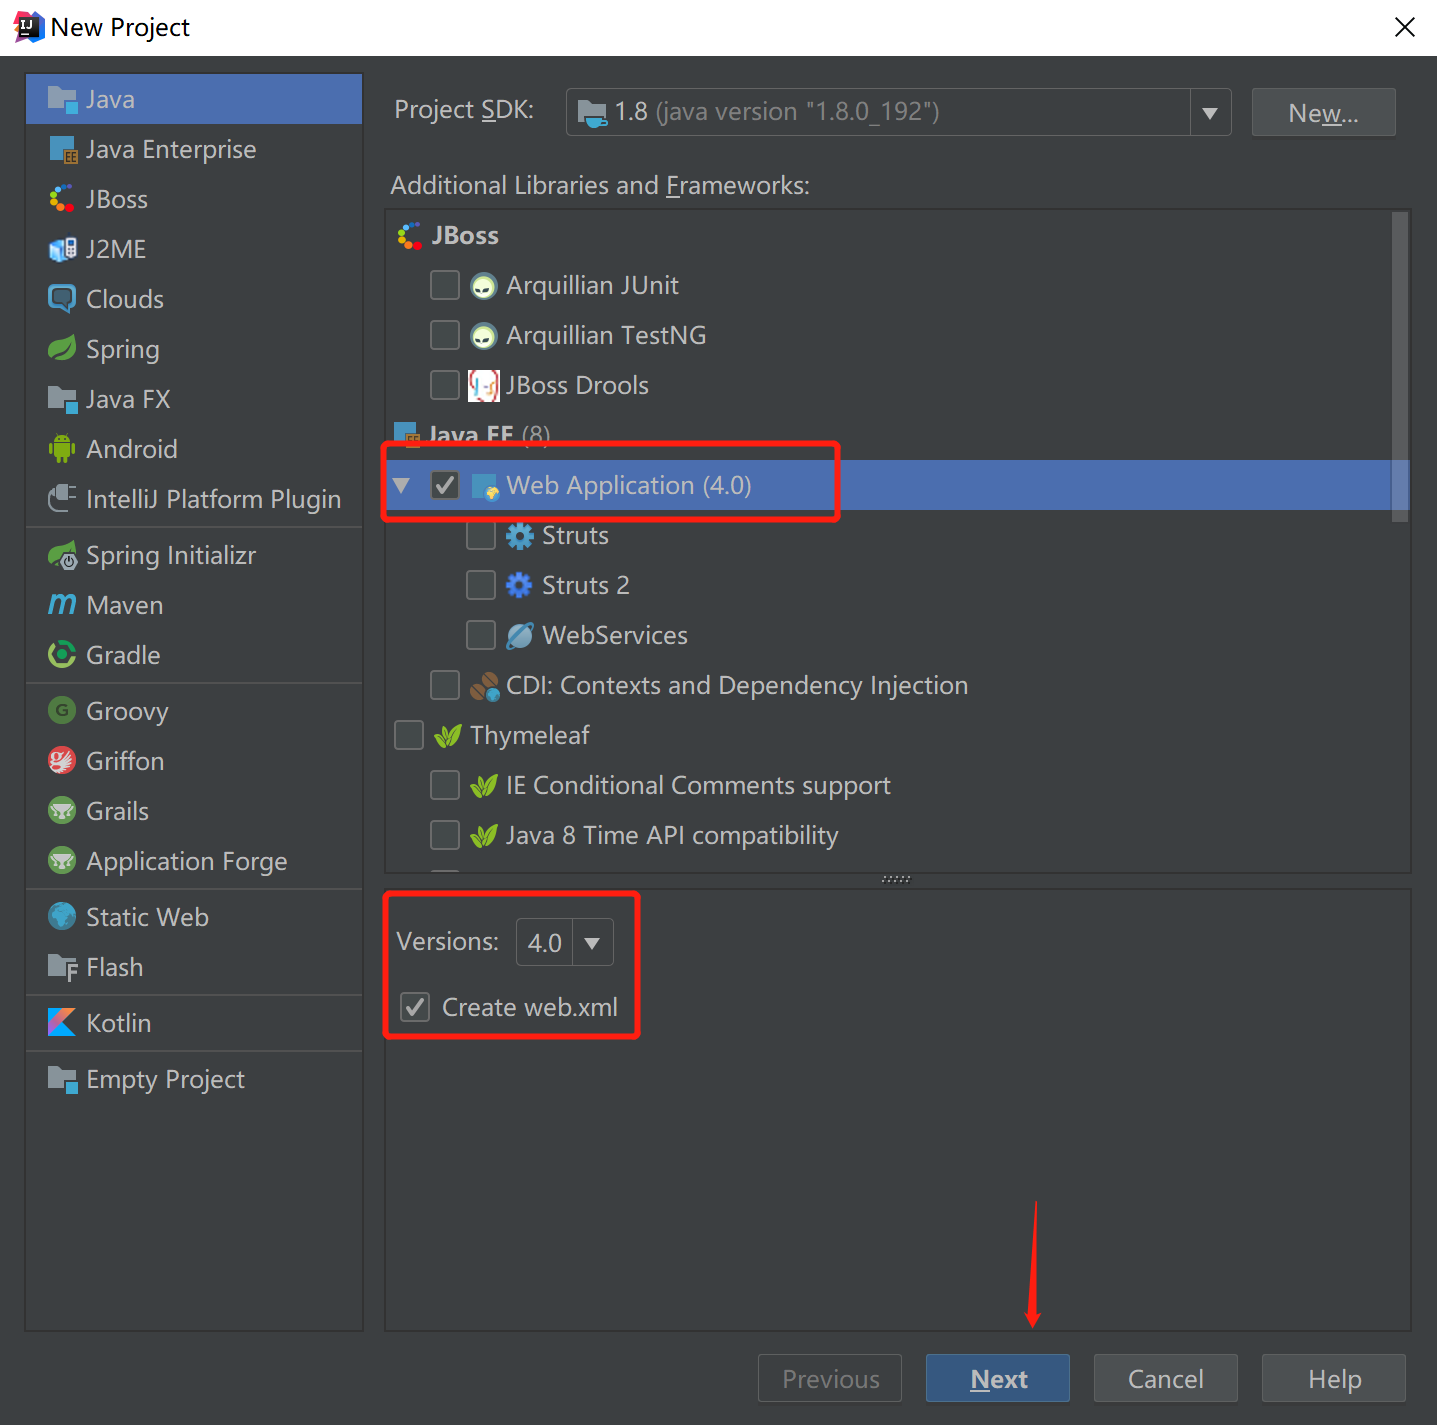Check the CDI Contexts and Dependency Injection box
The width and height of the screenshot is (1437, 1425).
[445, 685]
